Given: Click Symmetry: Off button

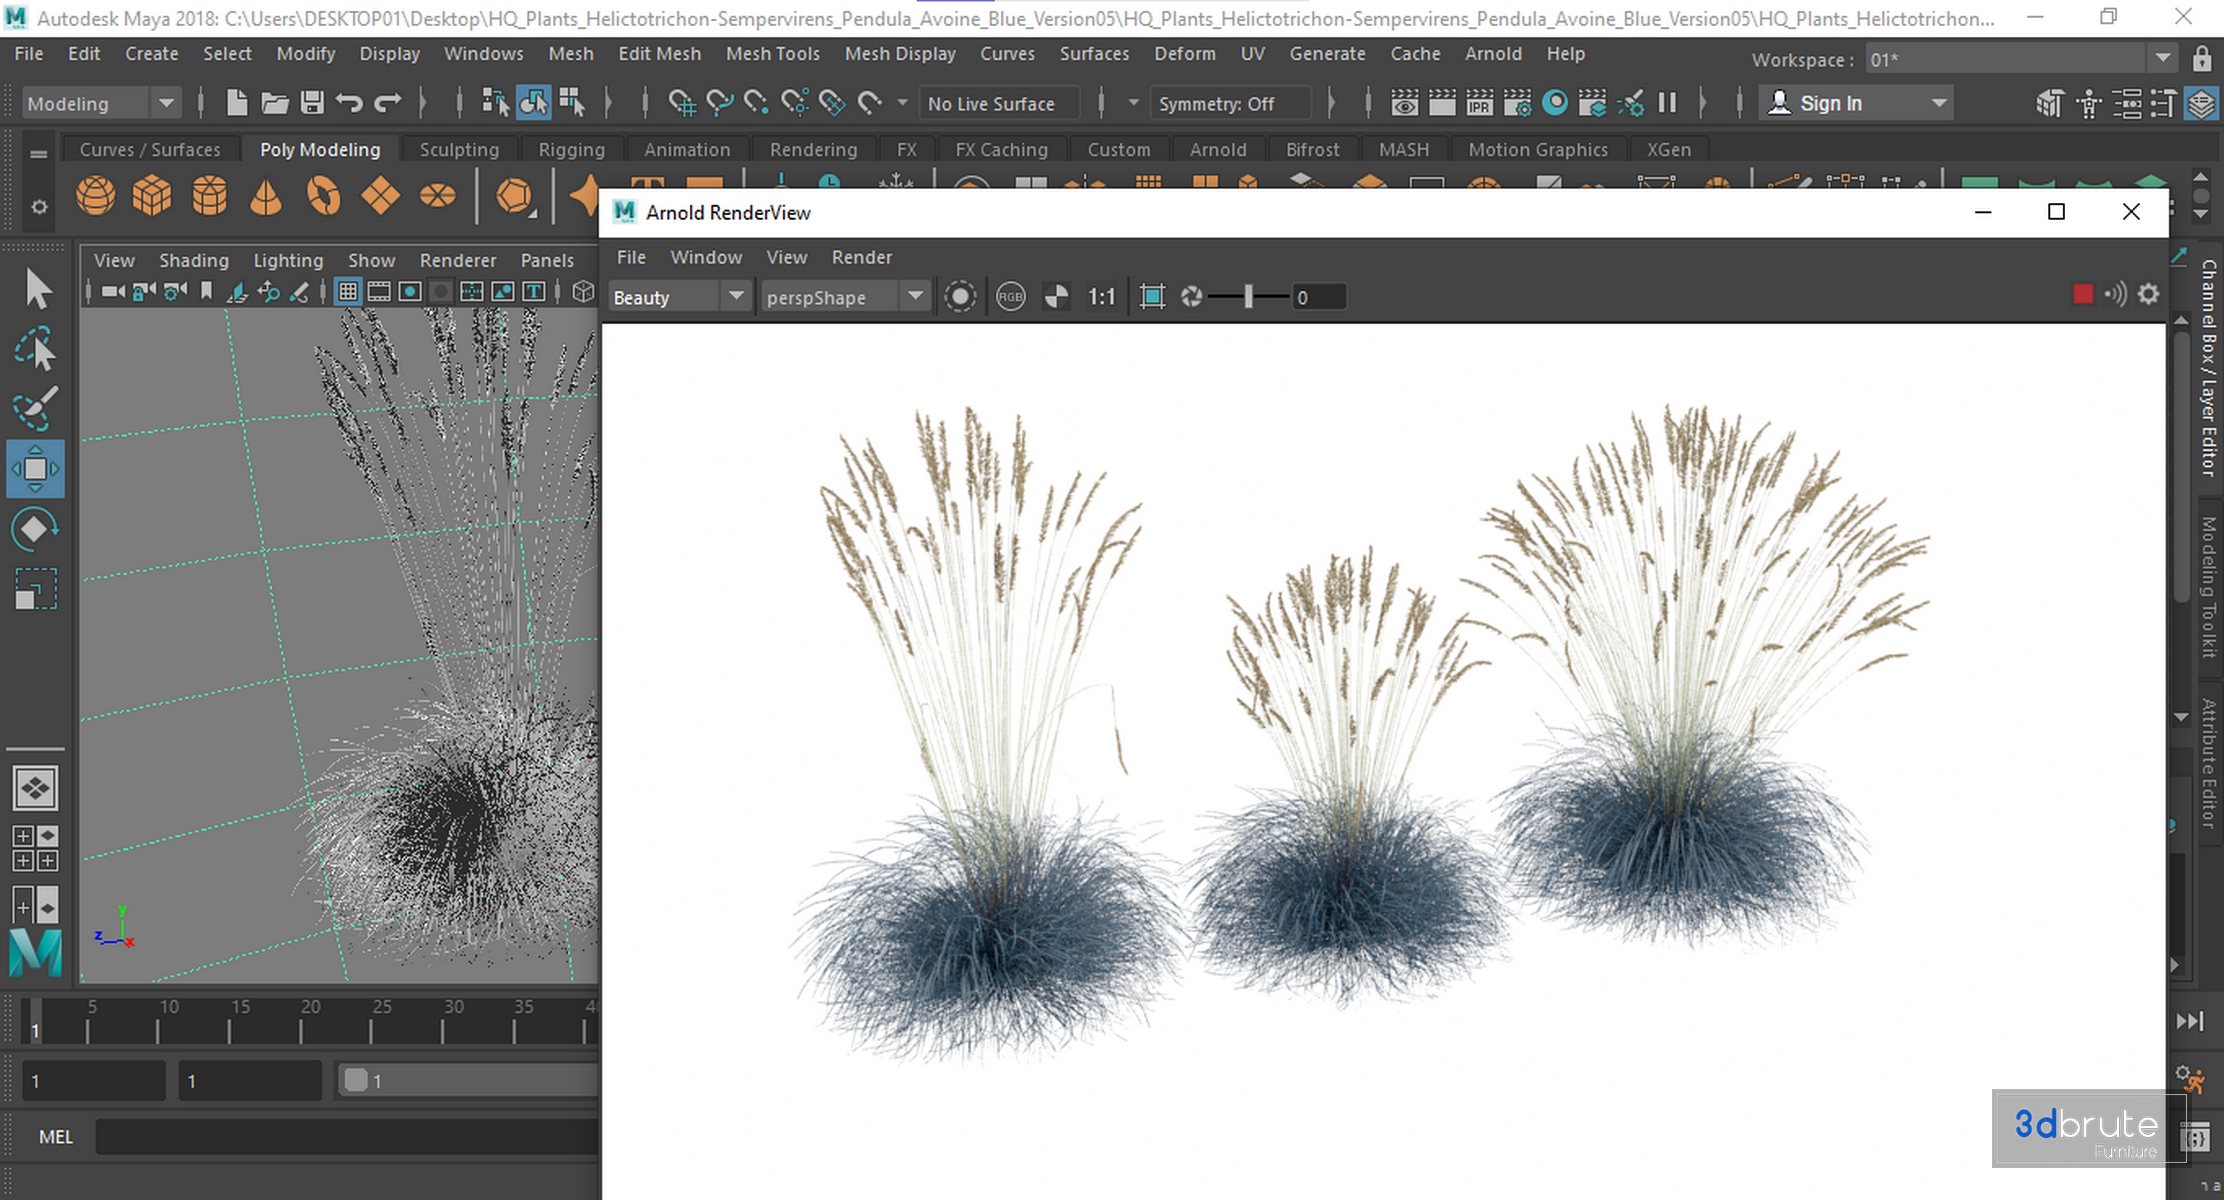Looking at the screenshot, I should click(1216, 103).
